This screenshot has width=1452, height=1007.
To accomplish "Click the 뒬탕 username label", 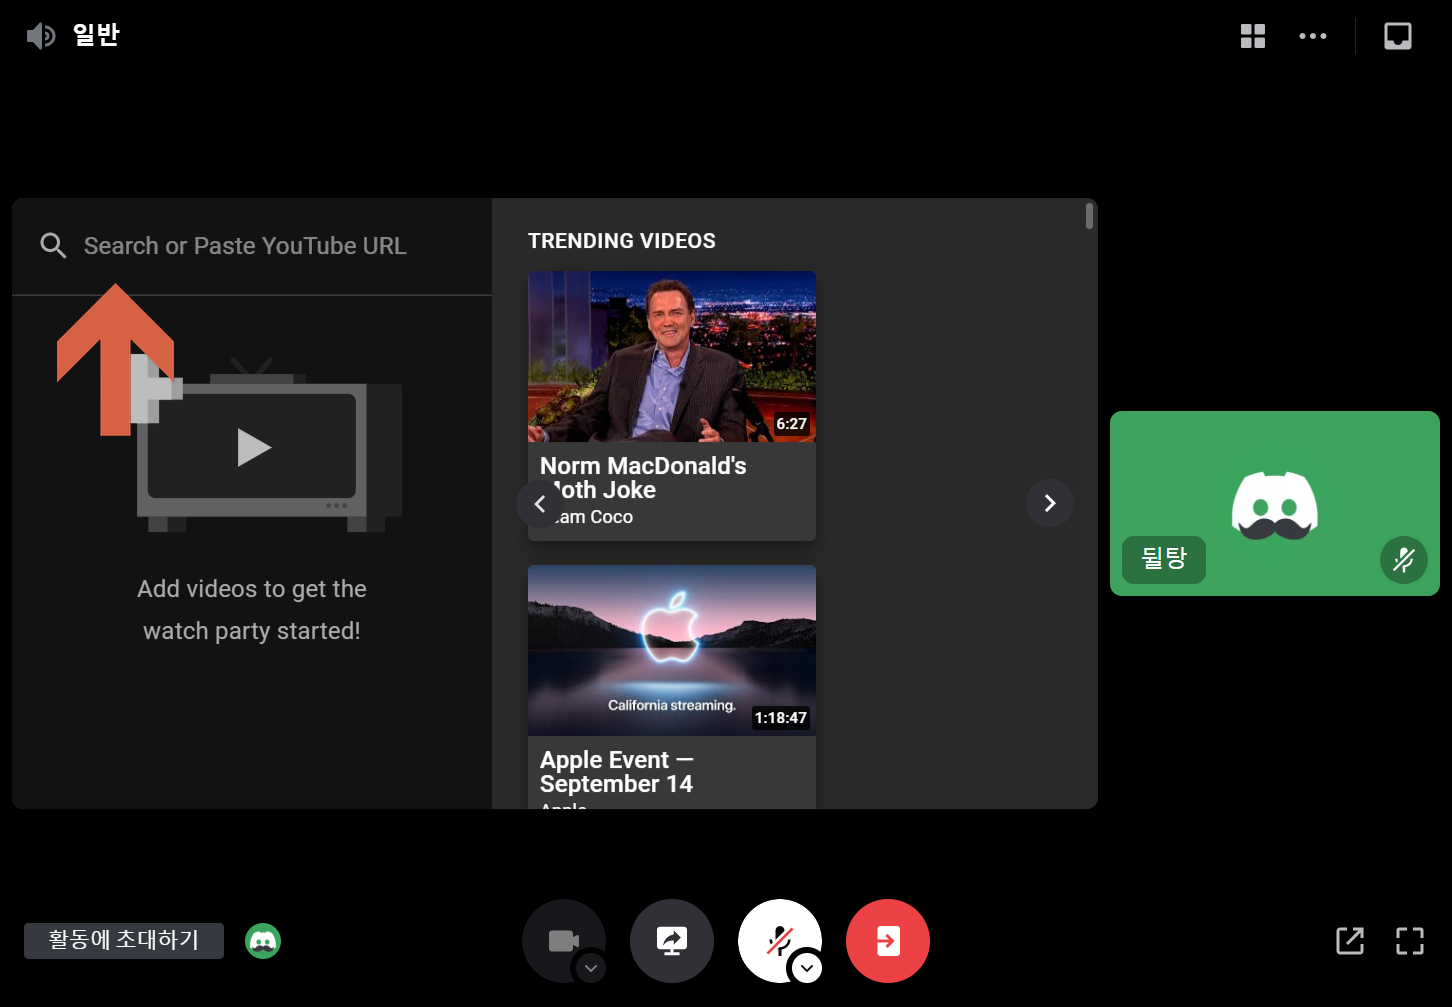I will tap(1164, 559).
